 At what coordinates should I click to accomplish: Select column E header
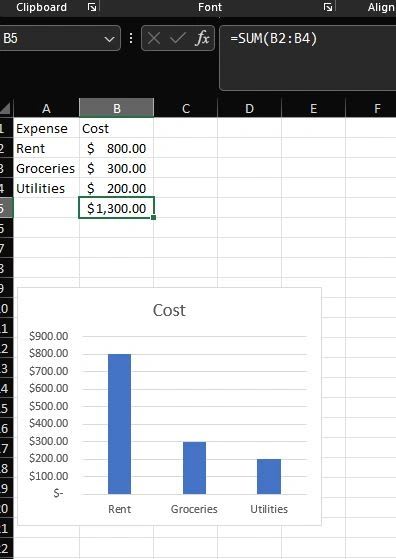pos(313,108)
